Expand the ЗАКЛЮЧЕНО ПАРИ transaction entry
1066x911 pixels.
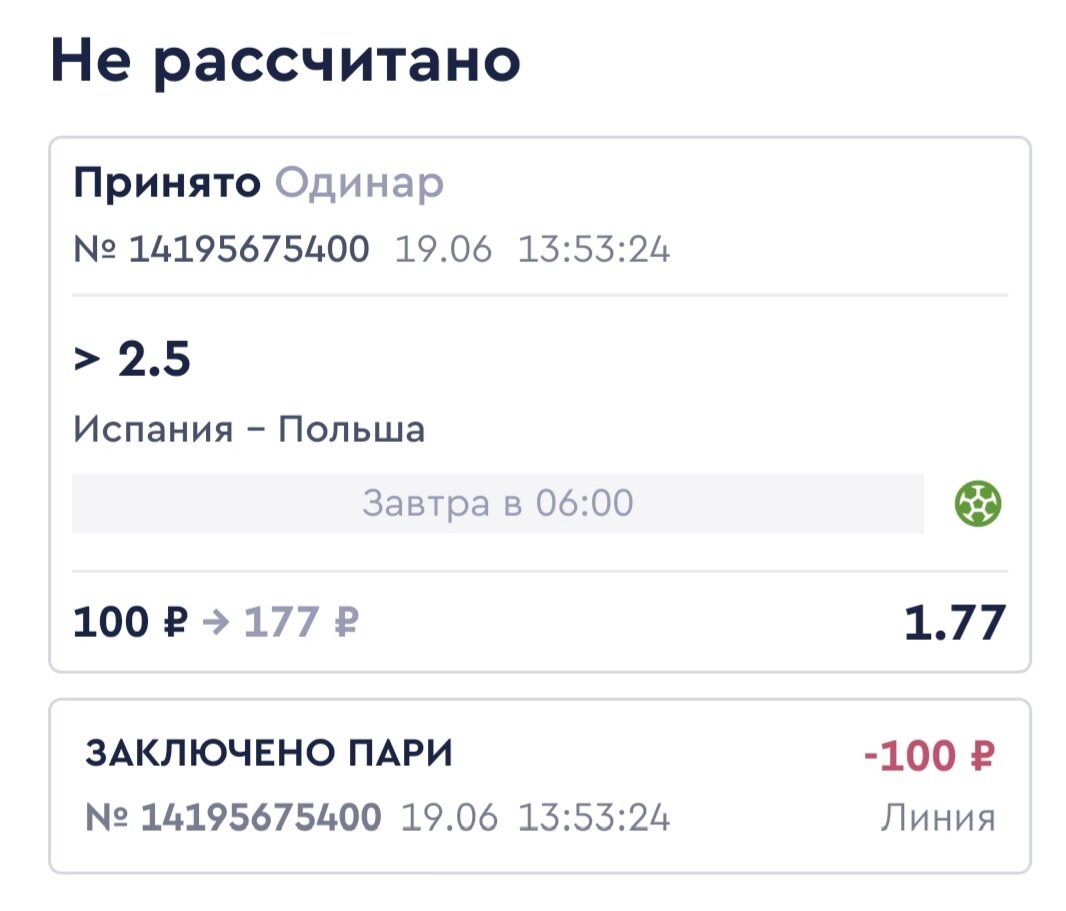click(x=533, y=785)
